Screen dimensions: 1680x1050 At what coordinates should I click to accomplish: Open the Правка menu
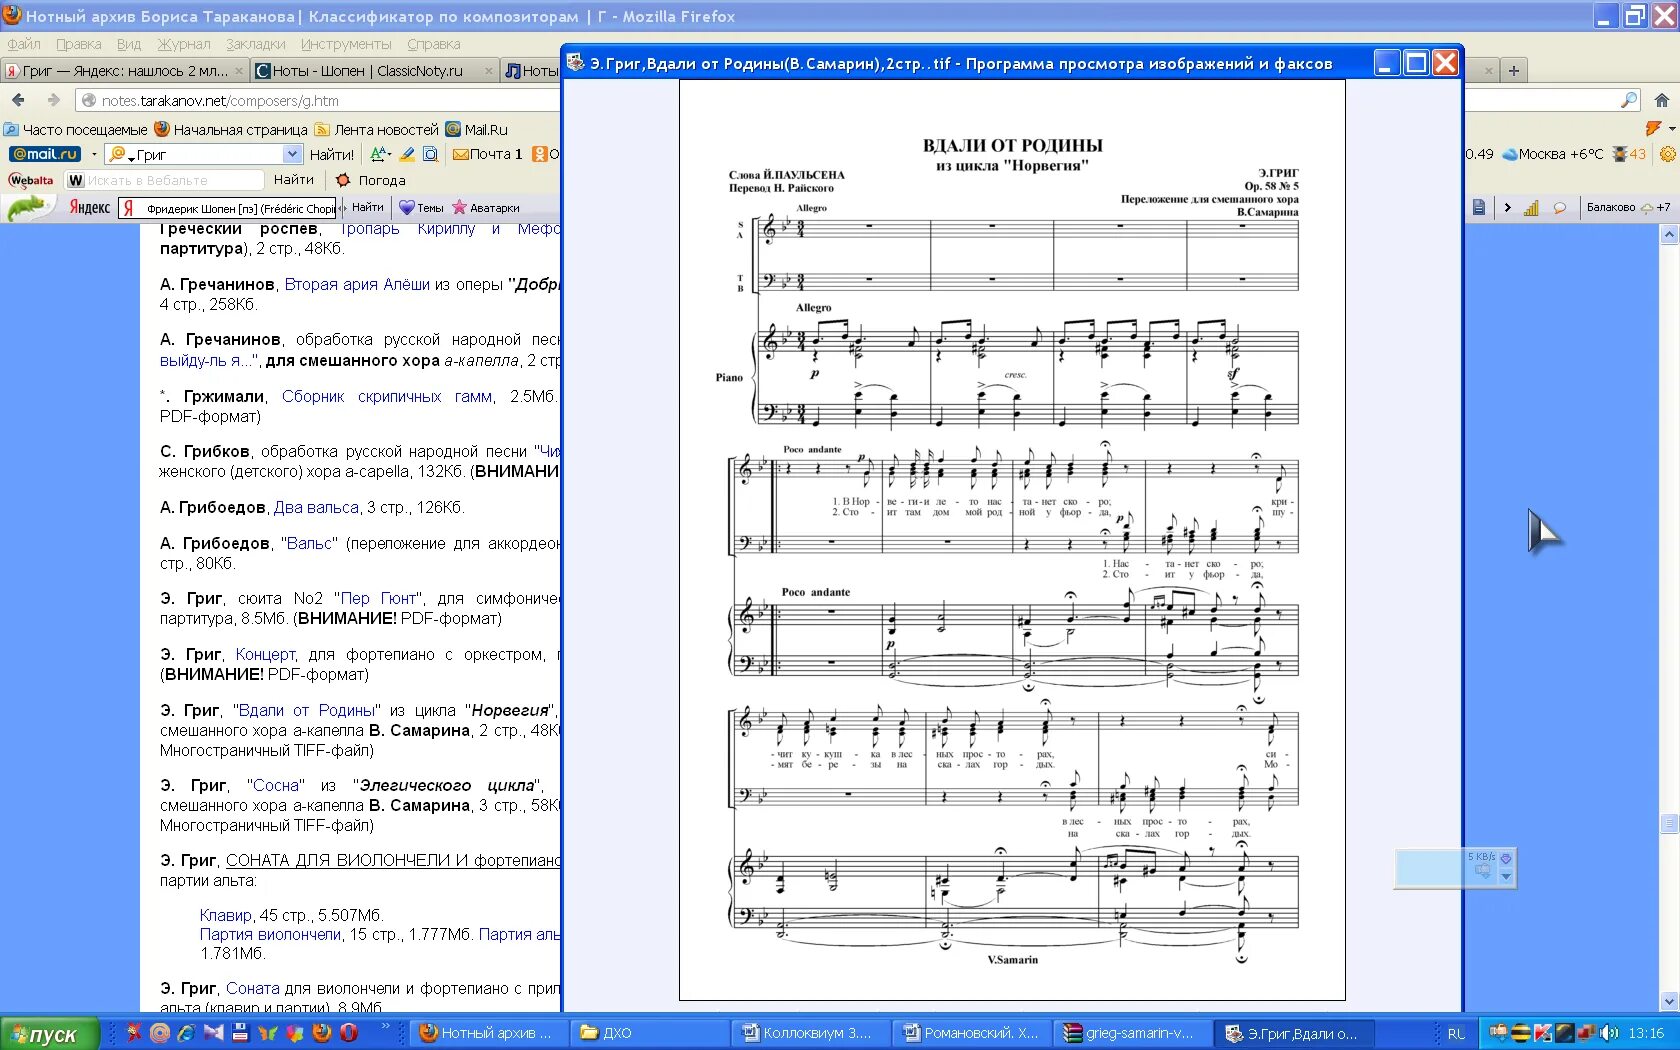pos(79,44)
